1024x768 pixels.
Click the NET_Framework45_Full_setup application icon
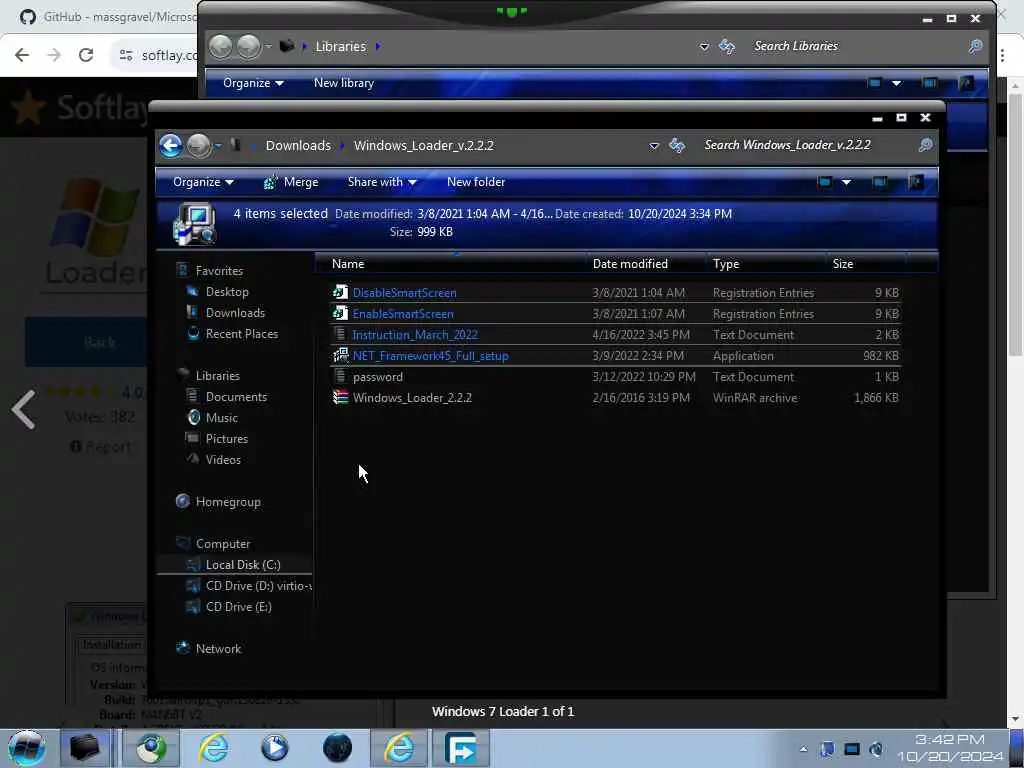point(340,356)
